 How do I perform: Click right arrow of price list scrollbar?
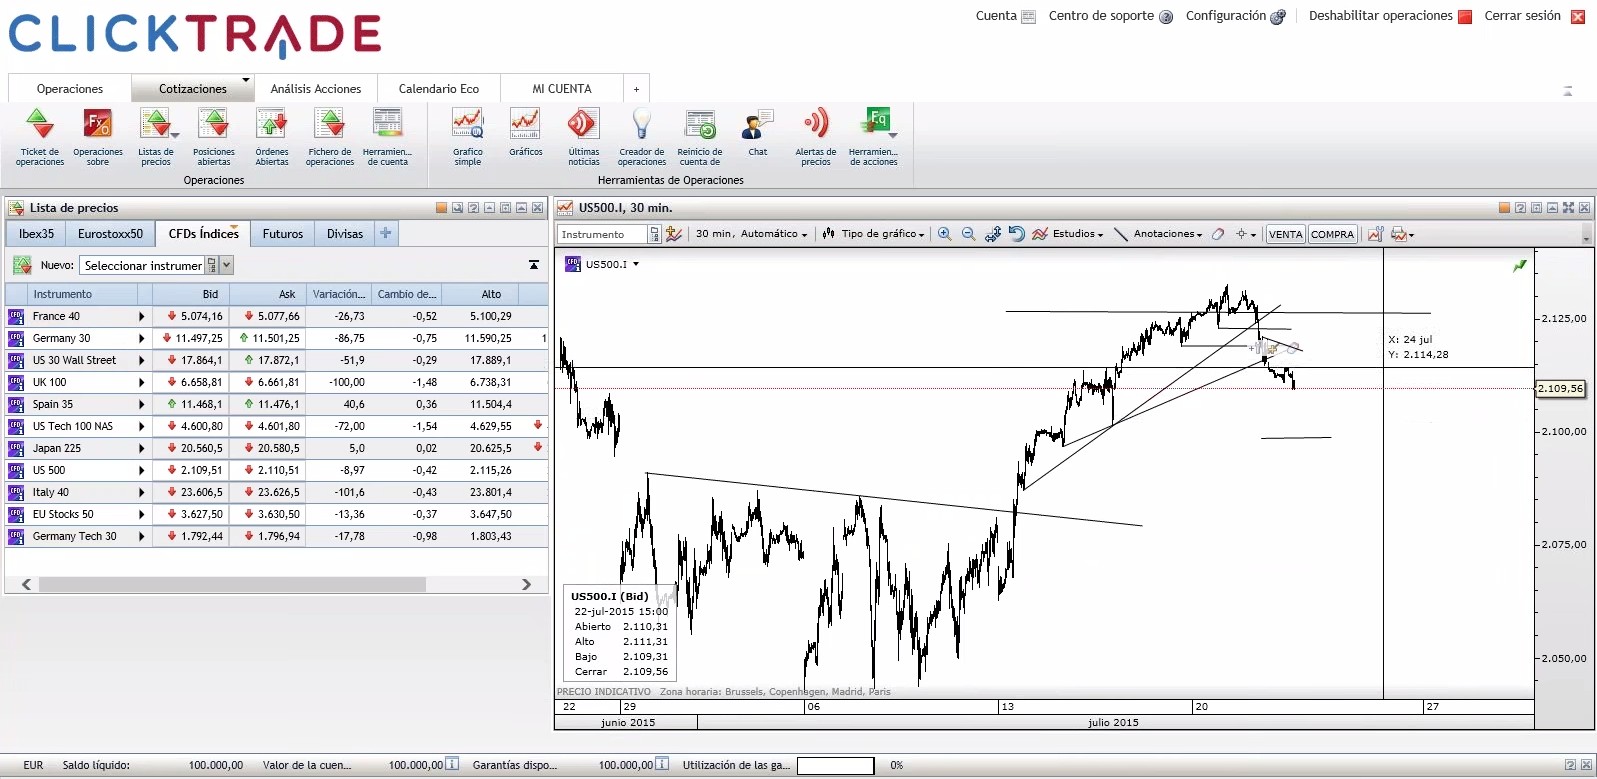coord(526,584)
